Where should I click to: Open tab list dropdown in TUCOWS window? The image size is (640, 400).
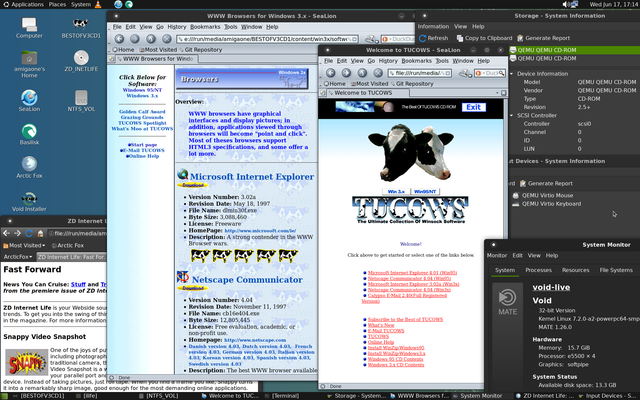point(497,93)
